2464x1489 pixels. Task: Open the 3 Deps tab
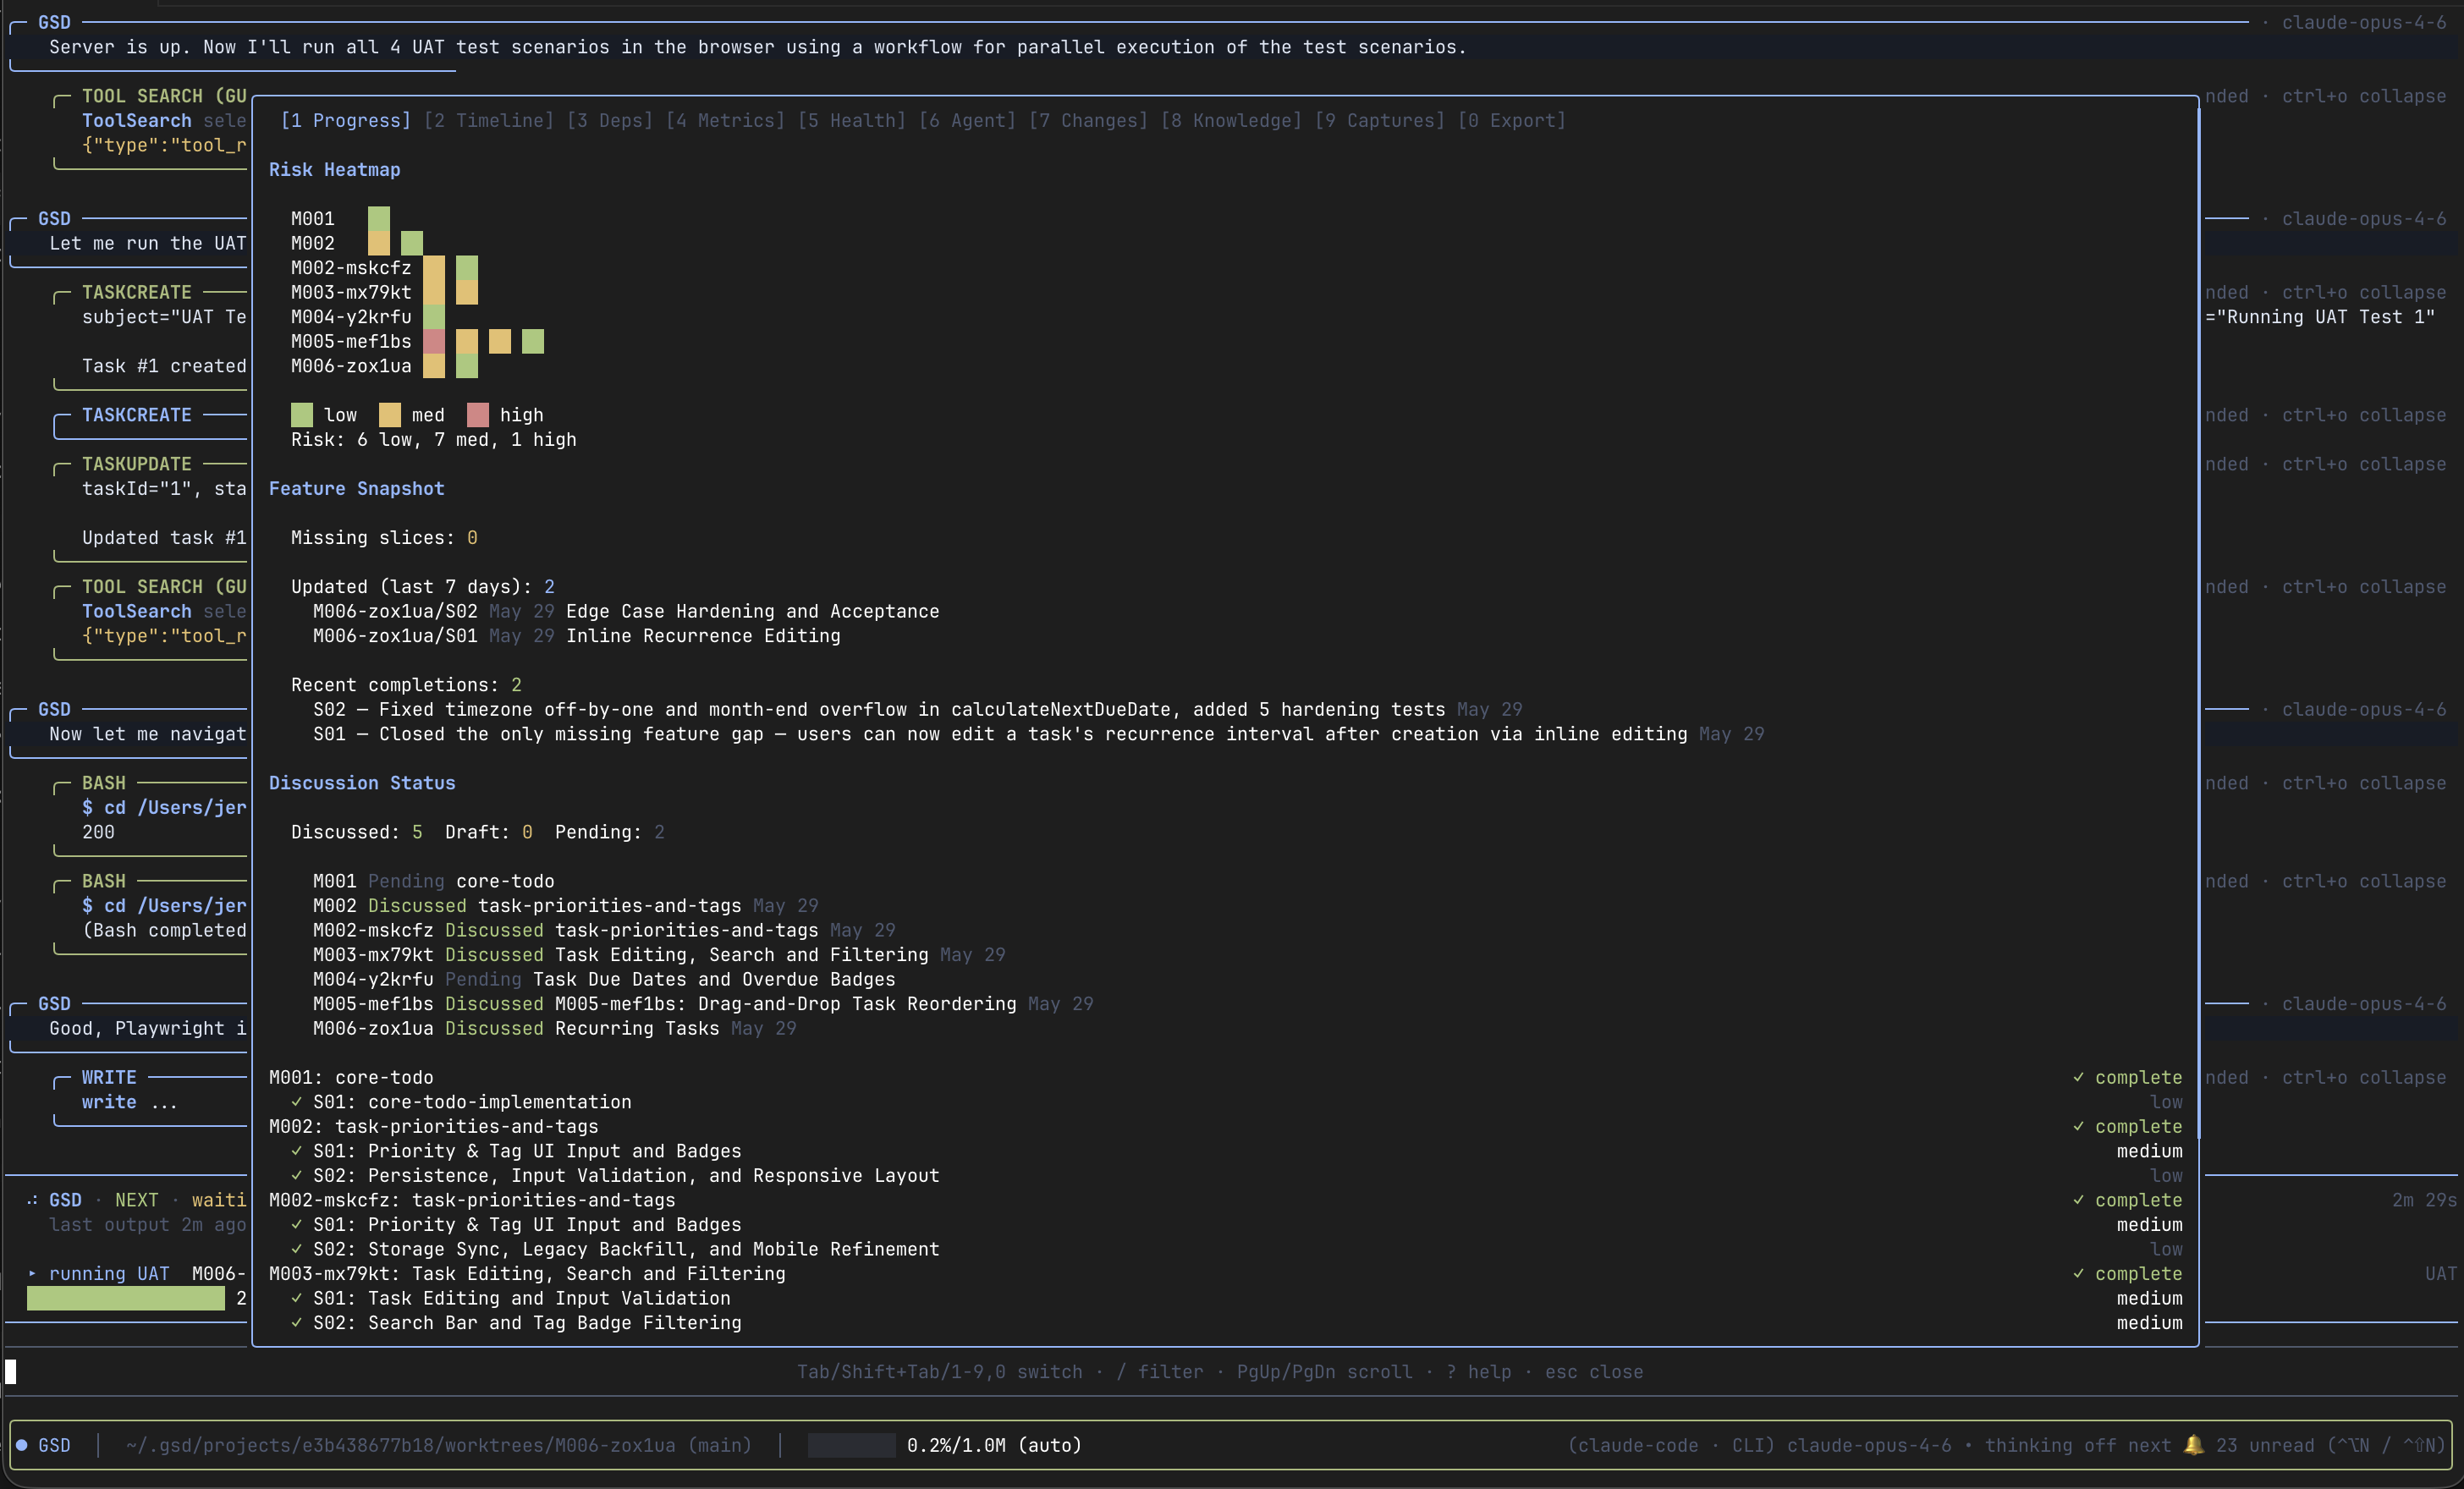click(609, 120)
